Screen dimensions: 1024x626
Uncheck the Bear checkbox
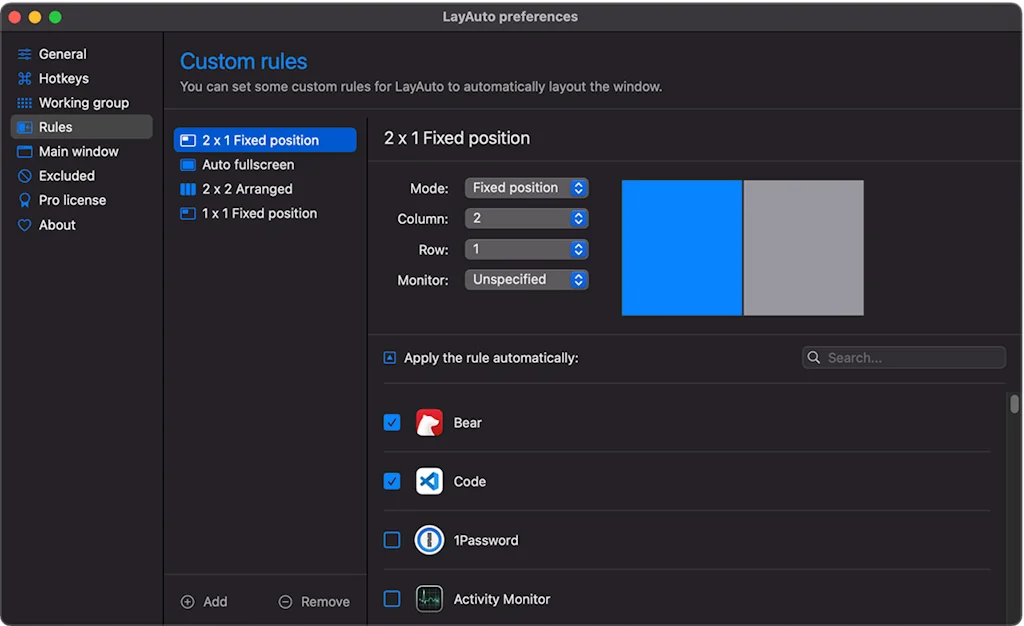(391, 422)
